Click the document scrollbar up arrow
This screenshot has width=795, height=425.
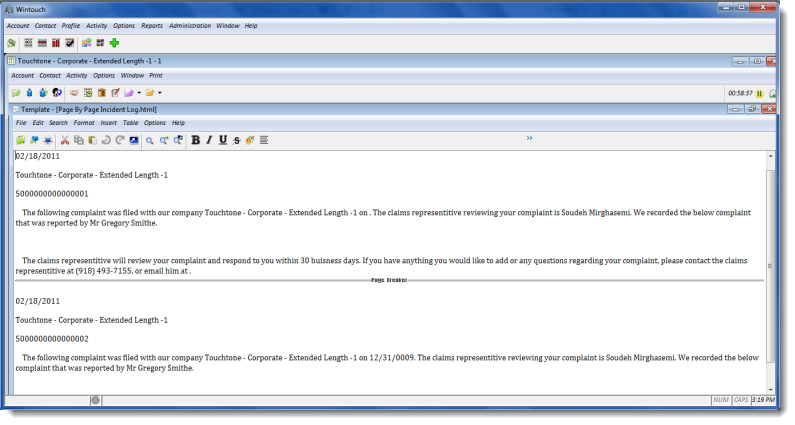(771, 156)
